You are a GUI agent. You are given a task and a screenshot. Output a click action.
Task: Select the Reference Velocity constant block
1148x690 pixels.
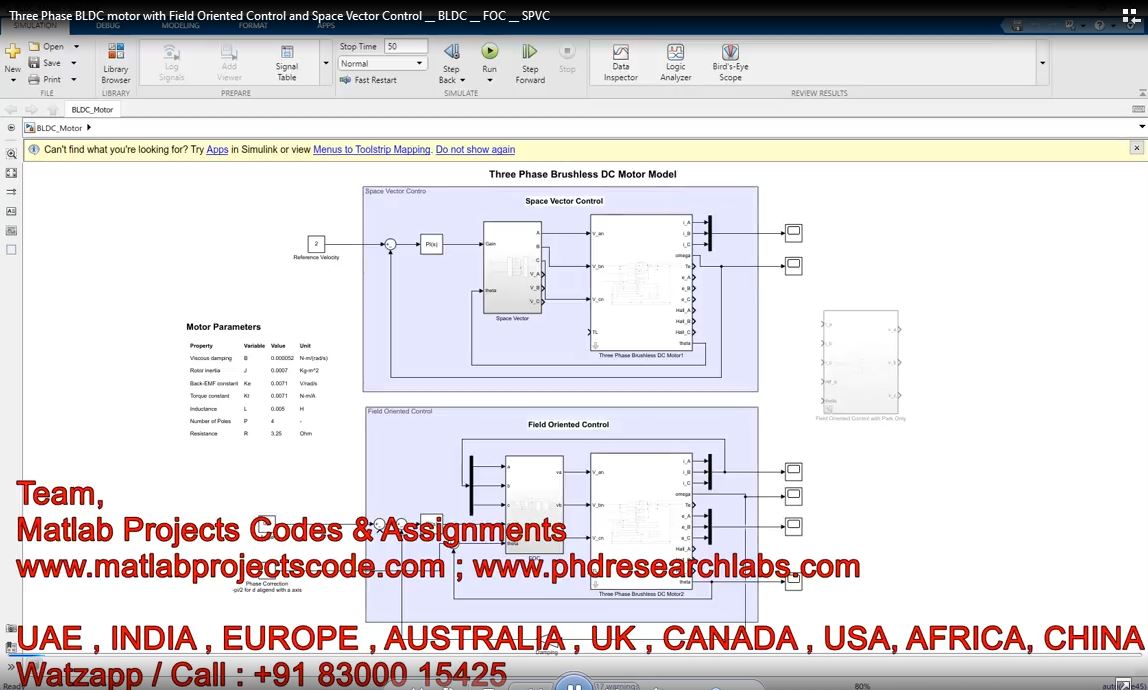(x=316, y=244)
